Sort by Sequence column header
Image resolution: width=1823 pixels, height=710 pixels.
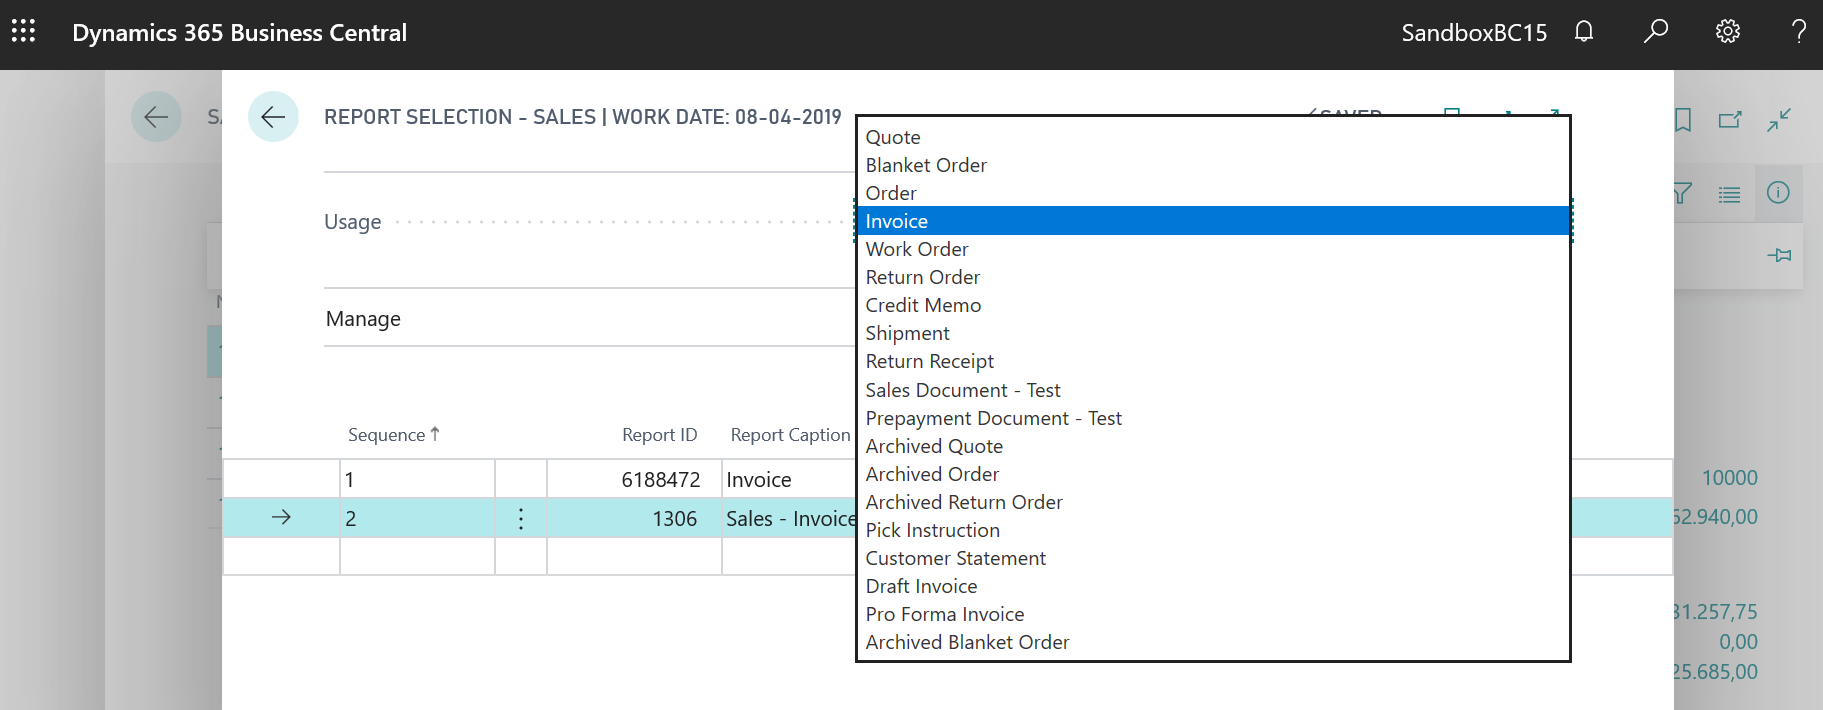point(393,435)
